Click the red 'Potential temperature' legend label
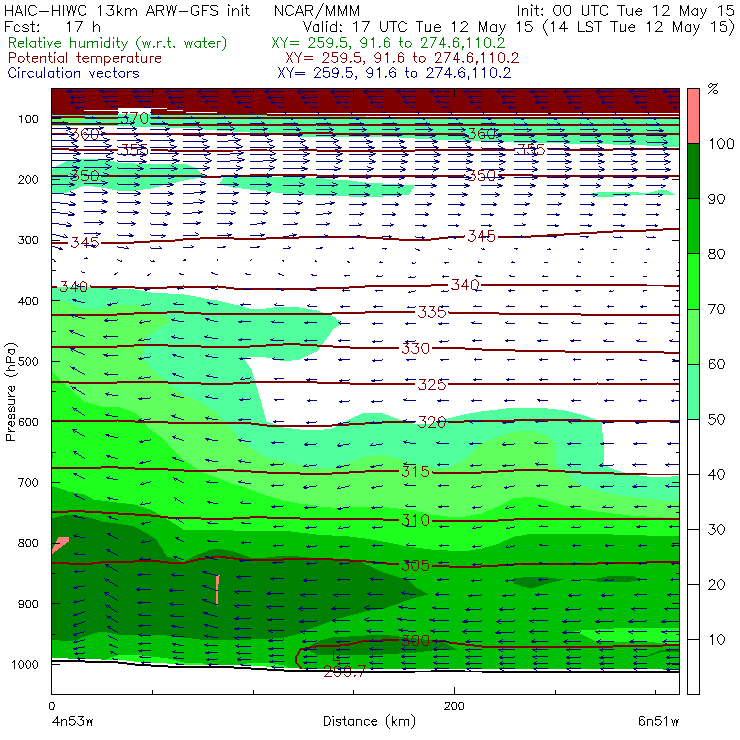The height and width of the screenshot is (740, 740). 85,58
